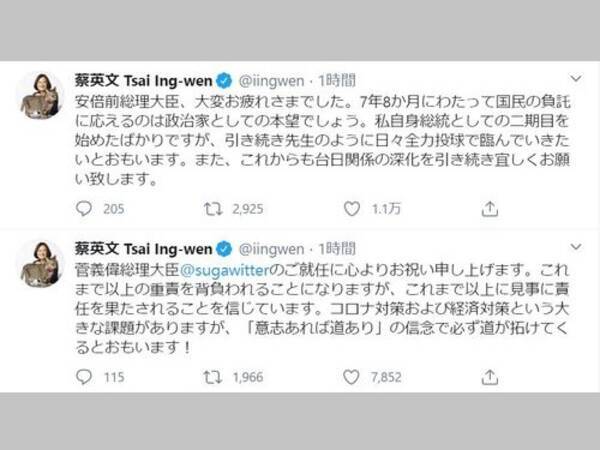The width and height of the screenshot is (600, 450).
Task: Like the tweet with 1.1万 likes
Action: [351, 209]
